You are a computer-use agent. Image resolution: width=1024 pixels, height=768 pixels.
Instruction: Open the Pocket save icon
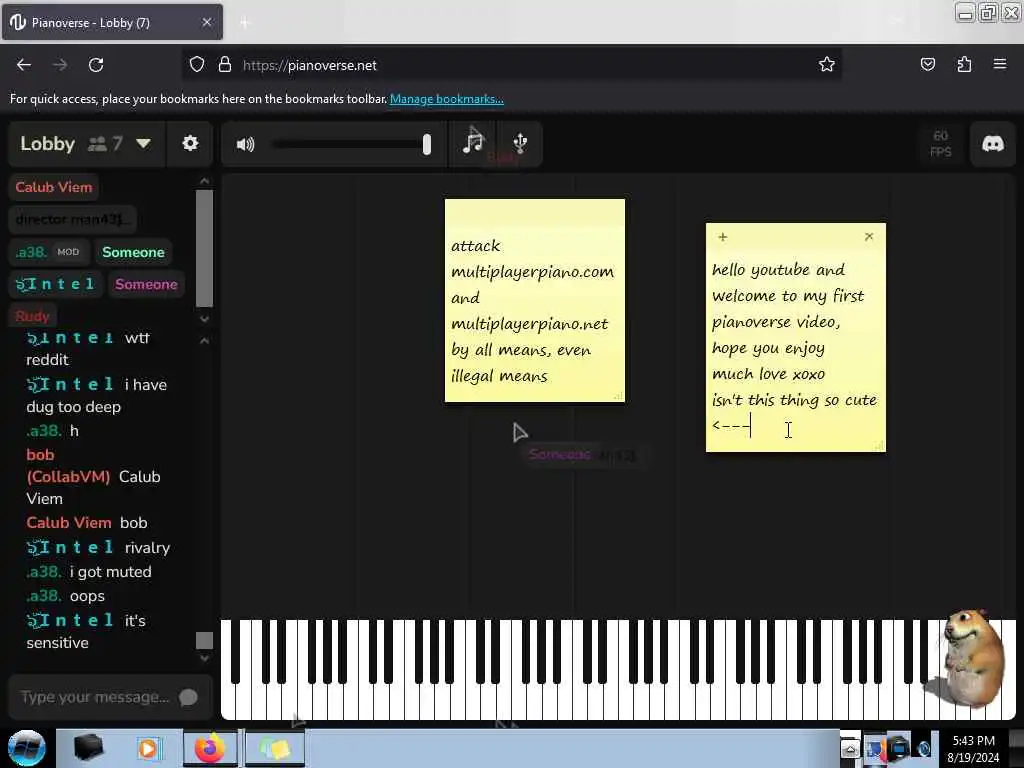(927, 64)
